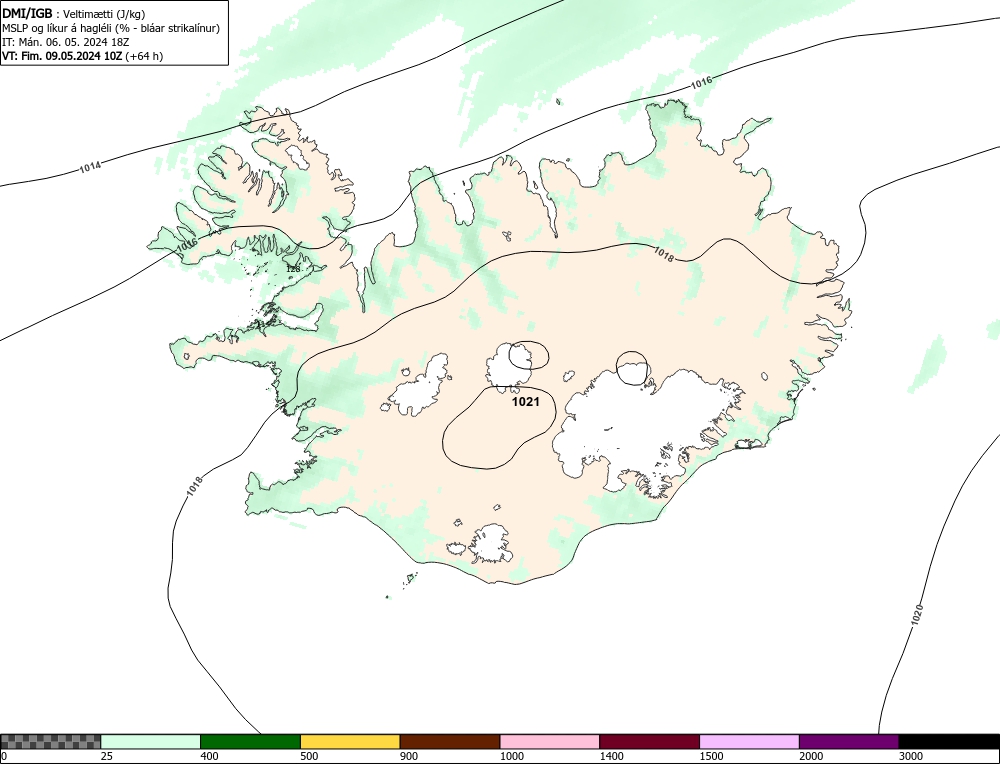Select the 'VT: Fim. 09.05.2024 10Z (+64 h)' line

coord(82,56)
